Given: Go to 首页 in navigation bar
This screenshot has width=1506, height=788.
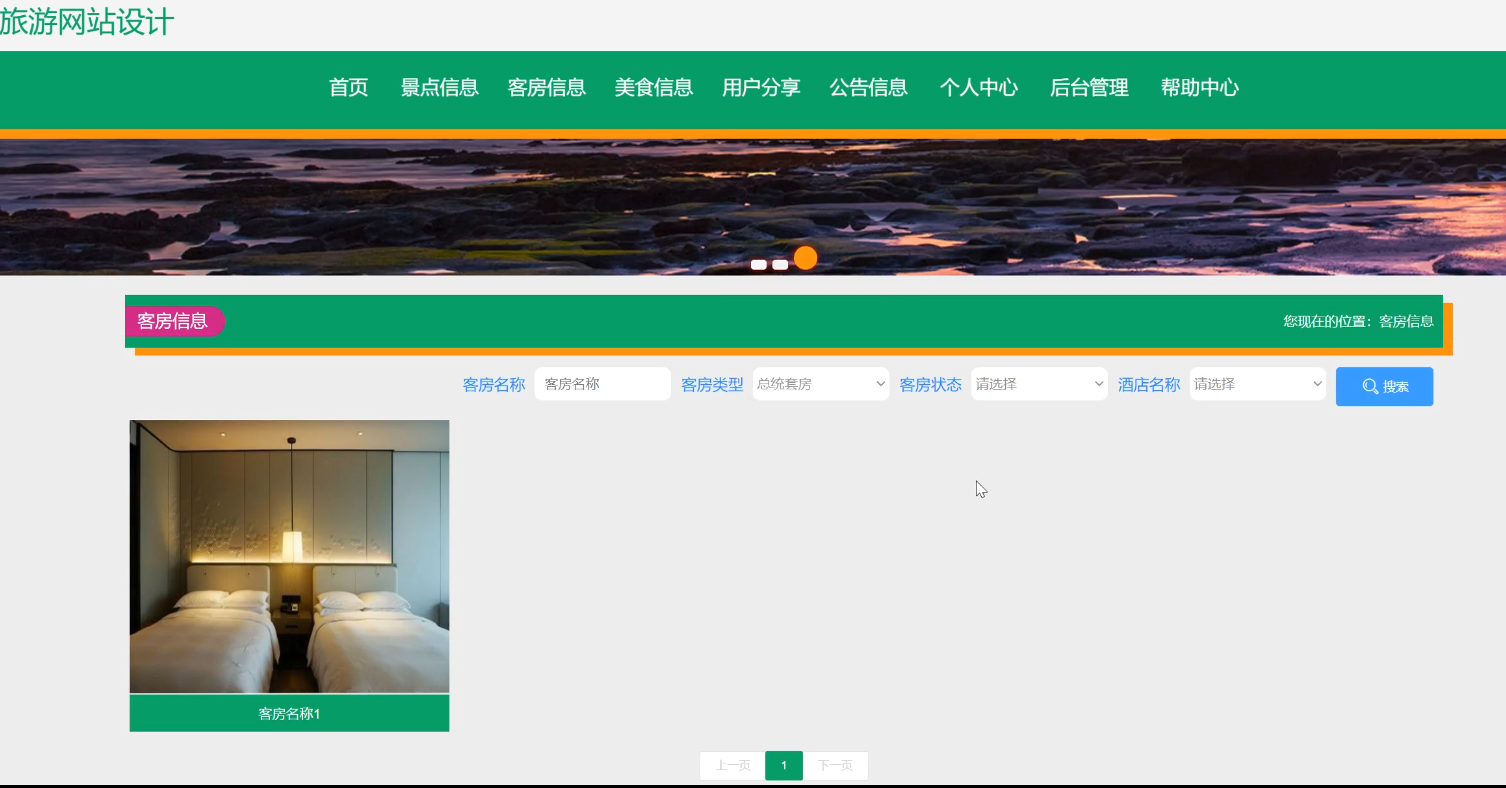Looking at the screenshot, I should click(349, 88).
